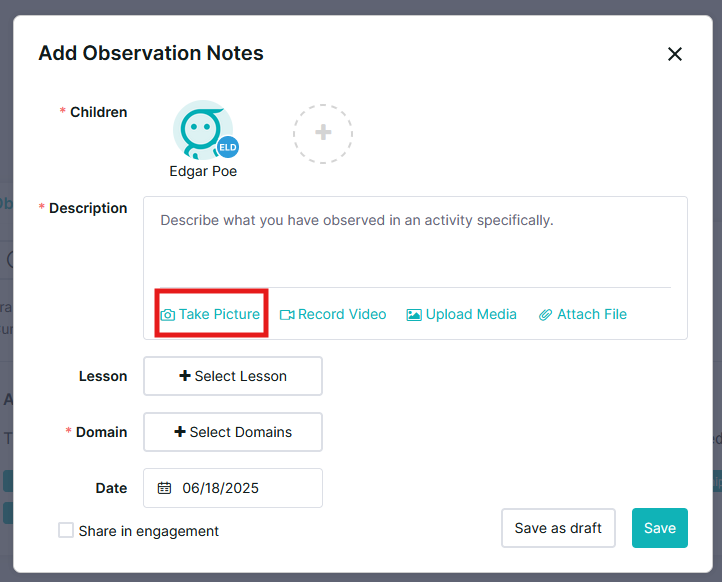Image resolution: width=722 pixels, height=582 pixels.
Task: Click the Attach File link text
Action: pyautogui.click(x=592, y=314)
